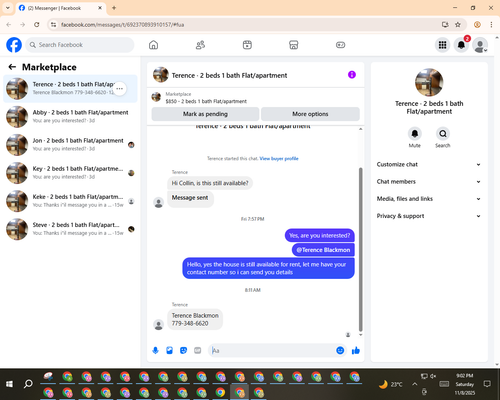The height and width of the screenshot is (400, 500).
Task: Click 'Yes, are you interested?' bubble
Action: point(320,235)
